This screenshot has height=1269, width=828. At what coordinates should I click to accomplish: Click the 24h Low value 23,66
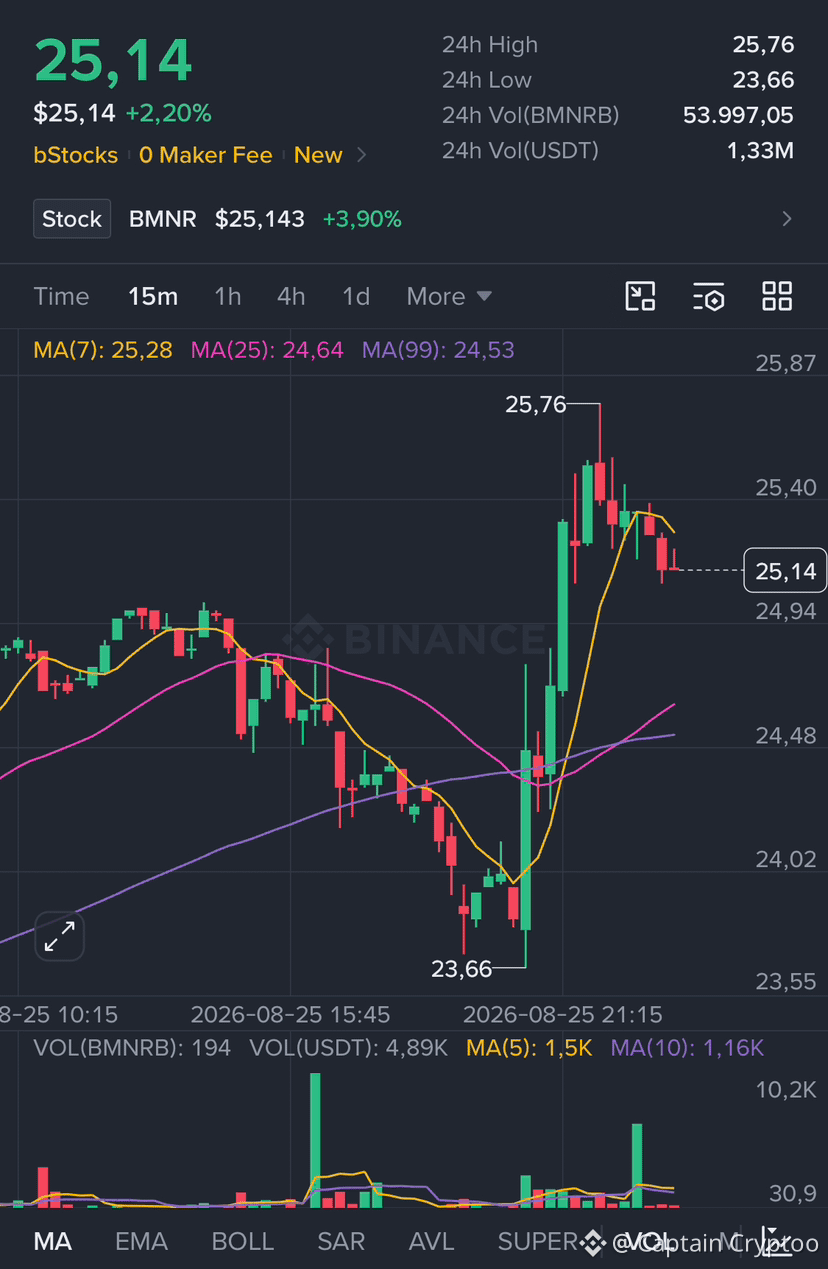(x=763, y=80)
